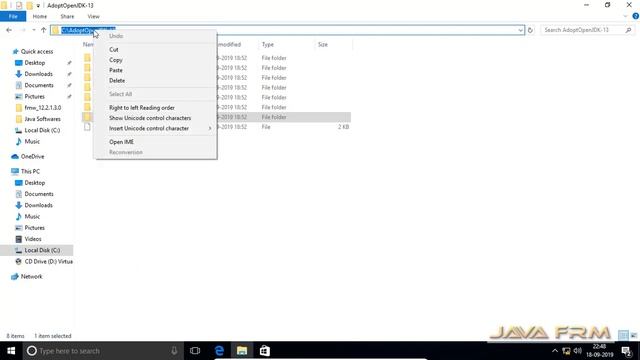Select Local Disk (C:) under This PC

click(42, 250)
